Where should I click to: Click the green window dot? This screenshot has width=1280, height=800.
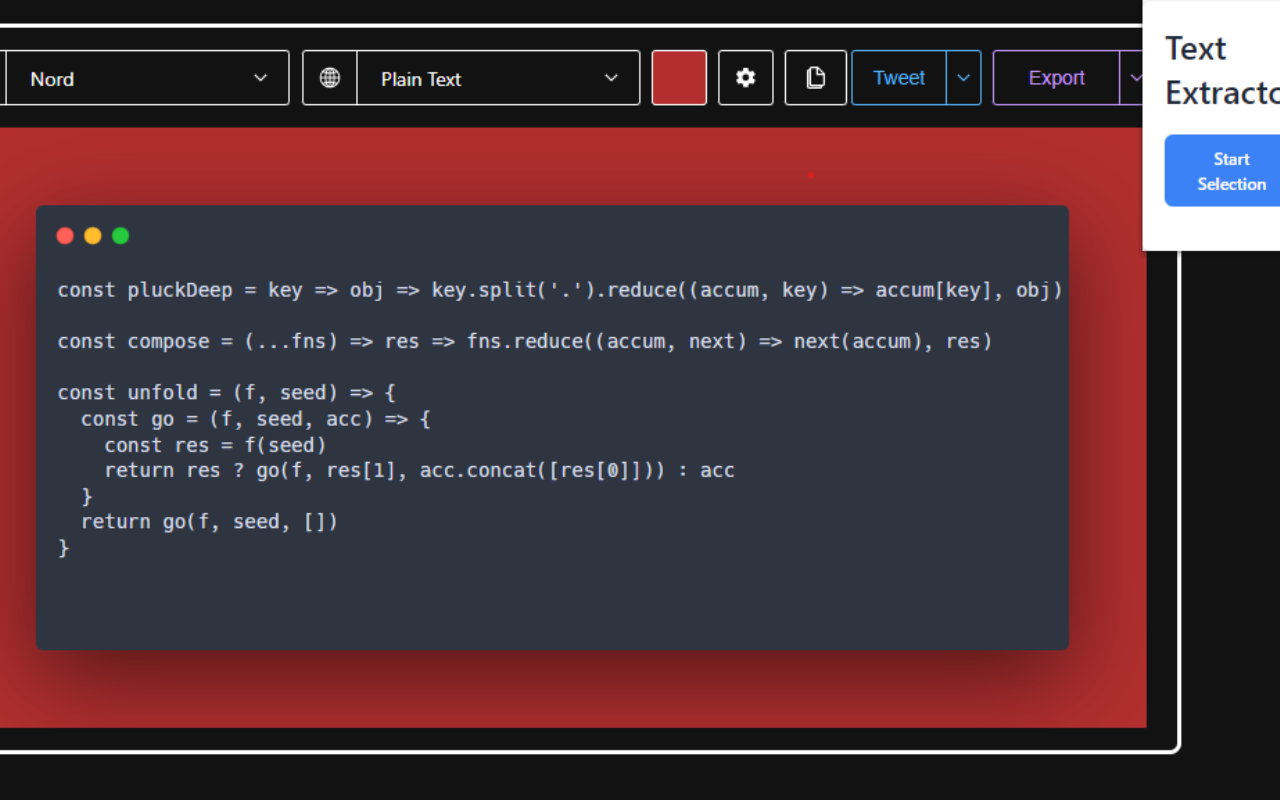(x=121, y=236)
